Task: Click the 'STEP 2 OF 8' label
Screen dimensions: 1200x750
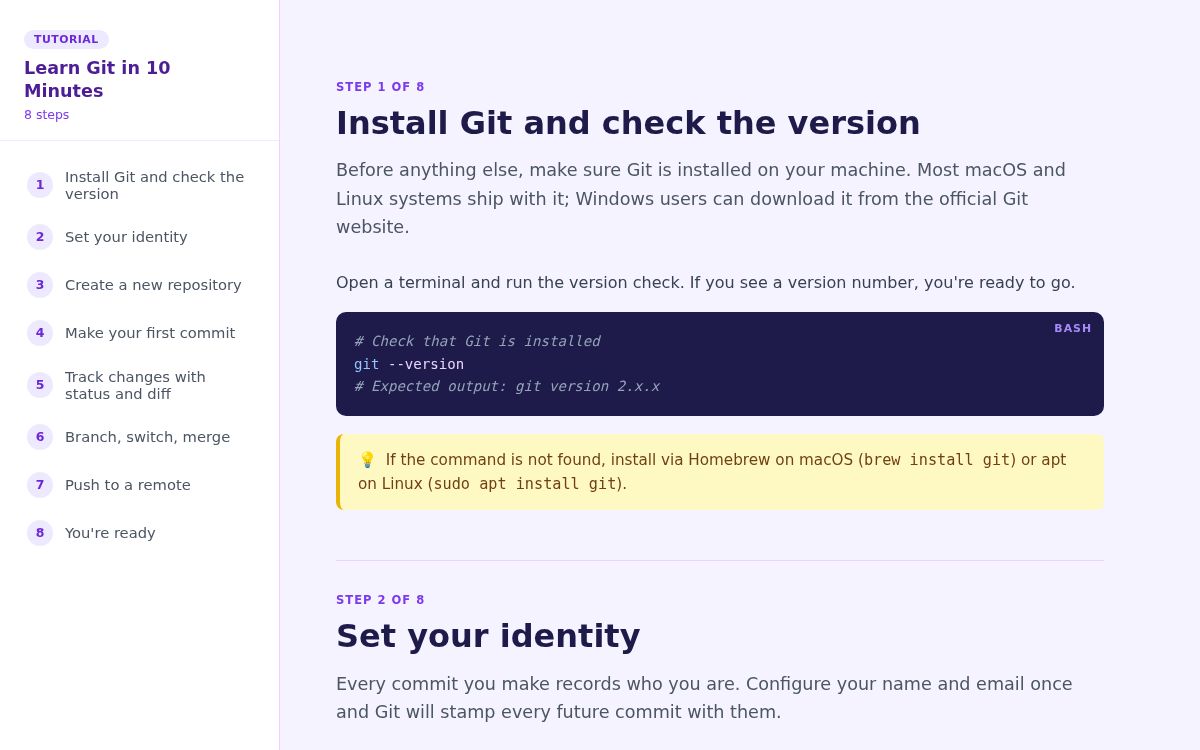Action: click(380, 600)
